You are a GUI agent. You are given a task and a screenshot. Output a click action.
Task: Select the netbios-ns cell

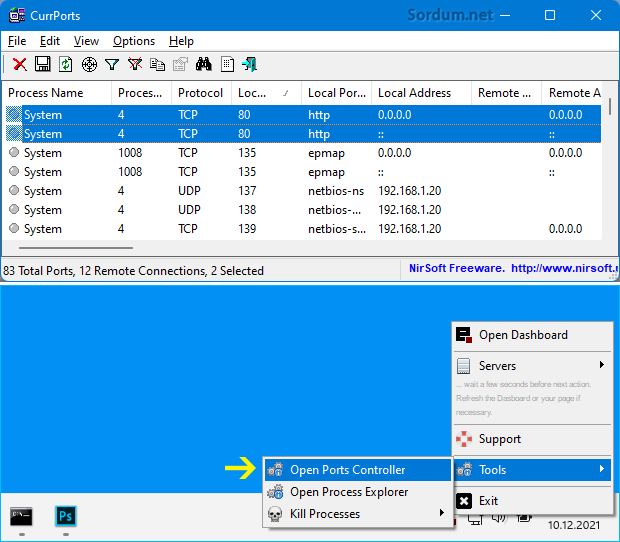[336, 191]
